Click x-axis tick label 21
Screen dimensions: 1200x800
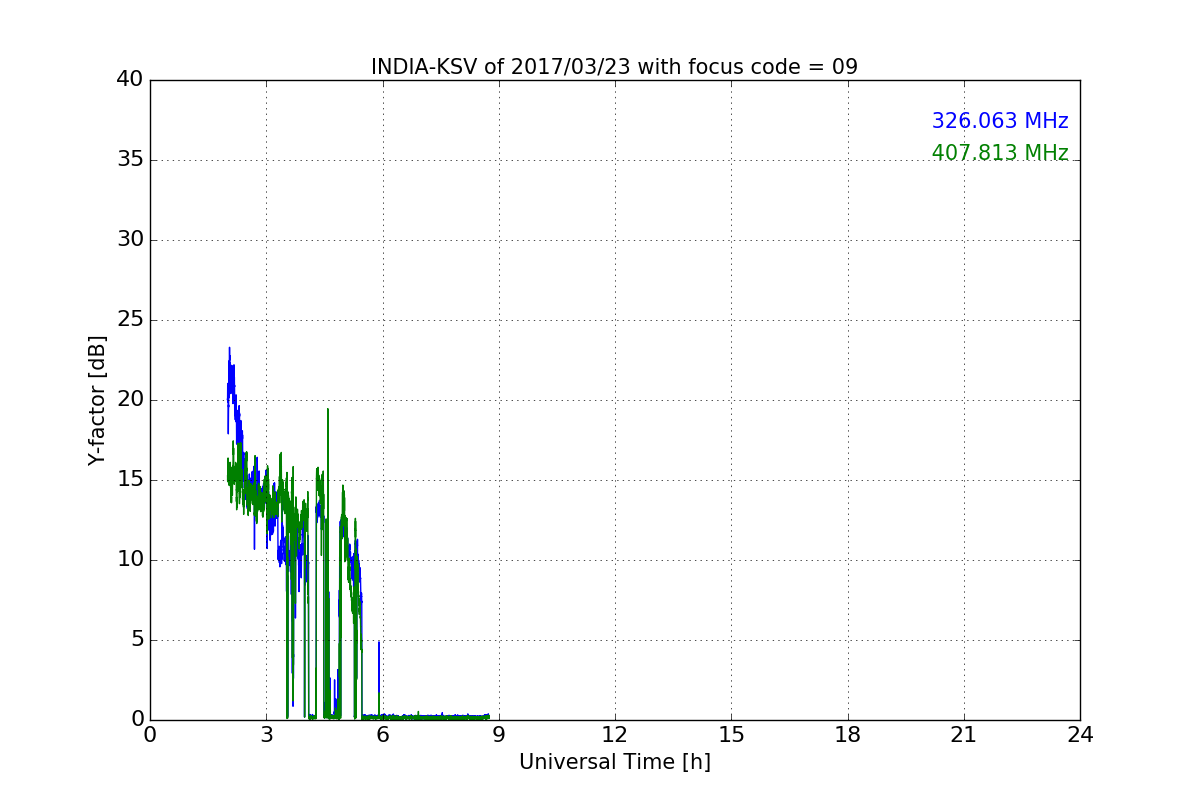[964, 735]
